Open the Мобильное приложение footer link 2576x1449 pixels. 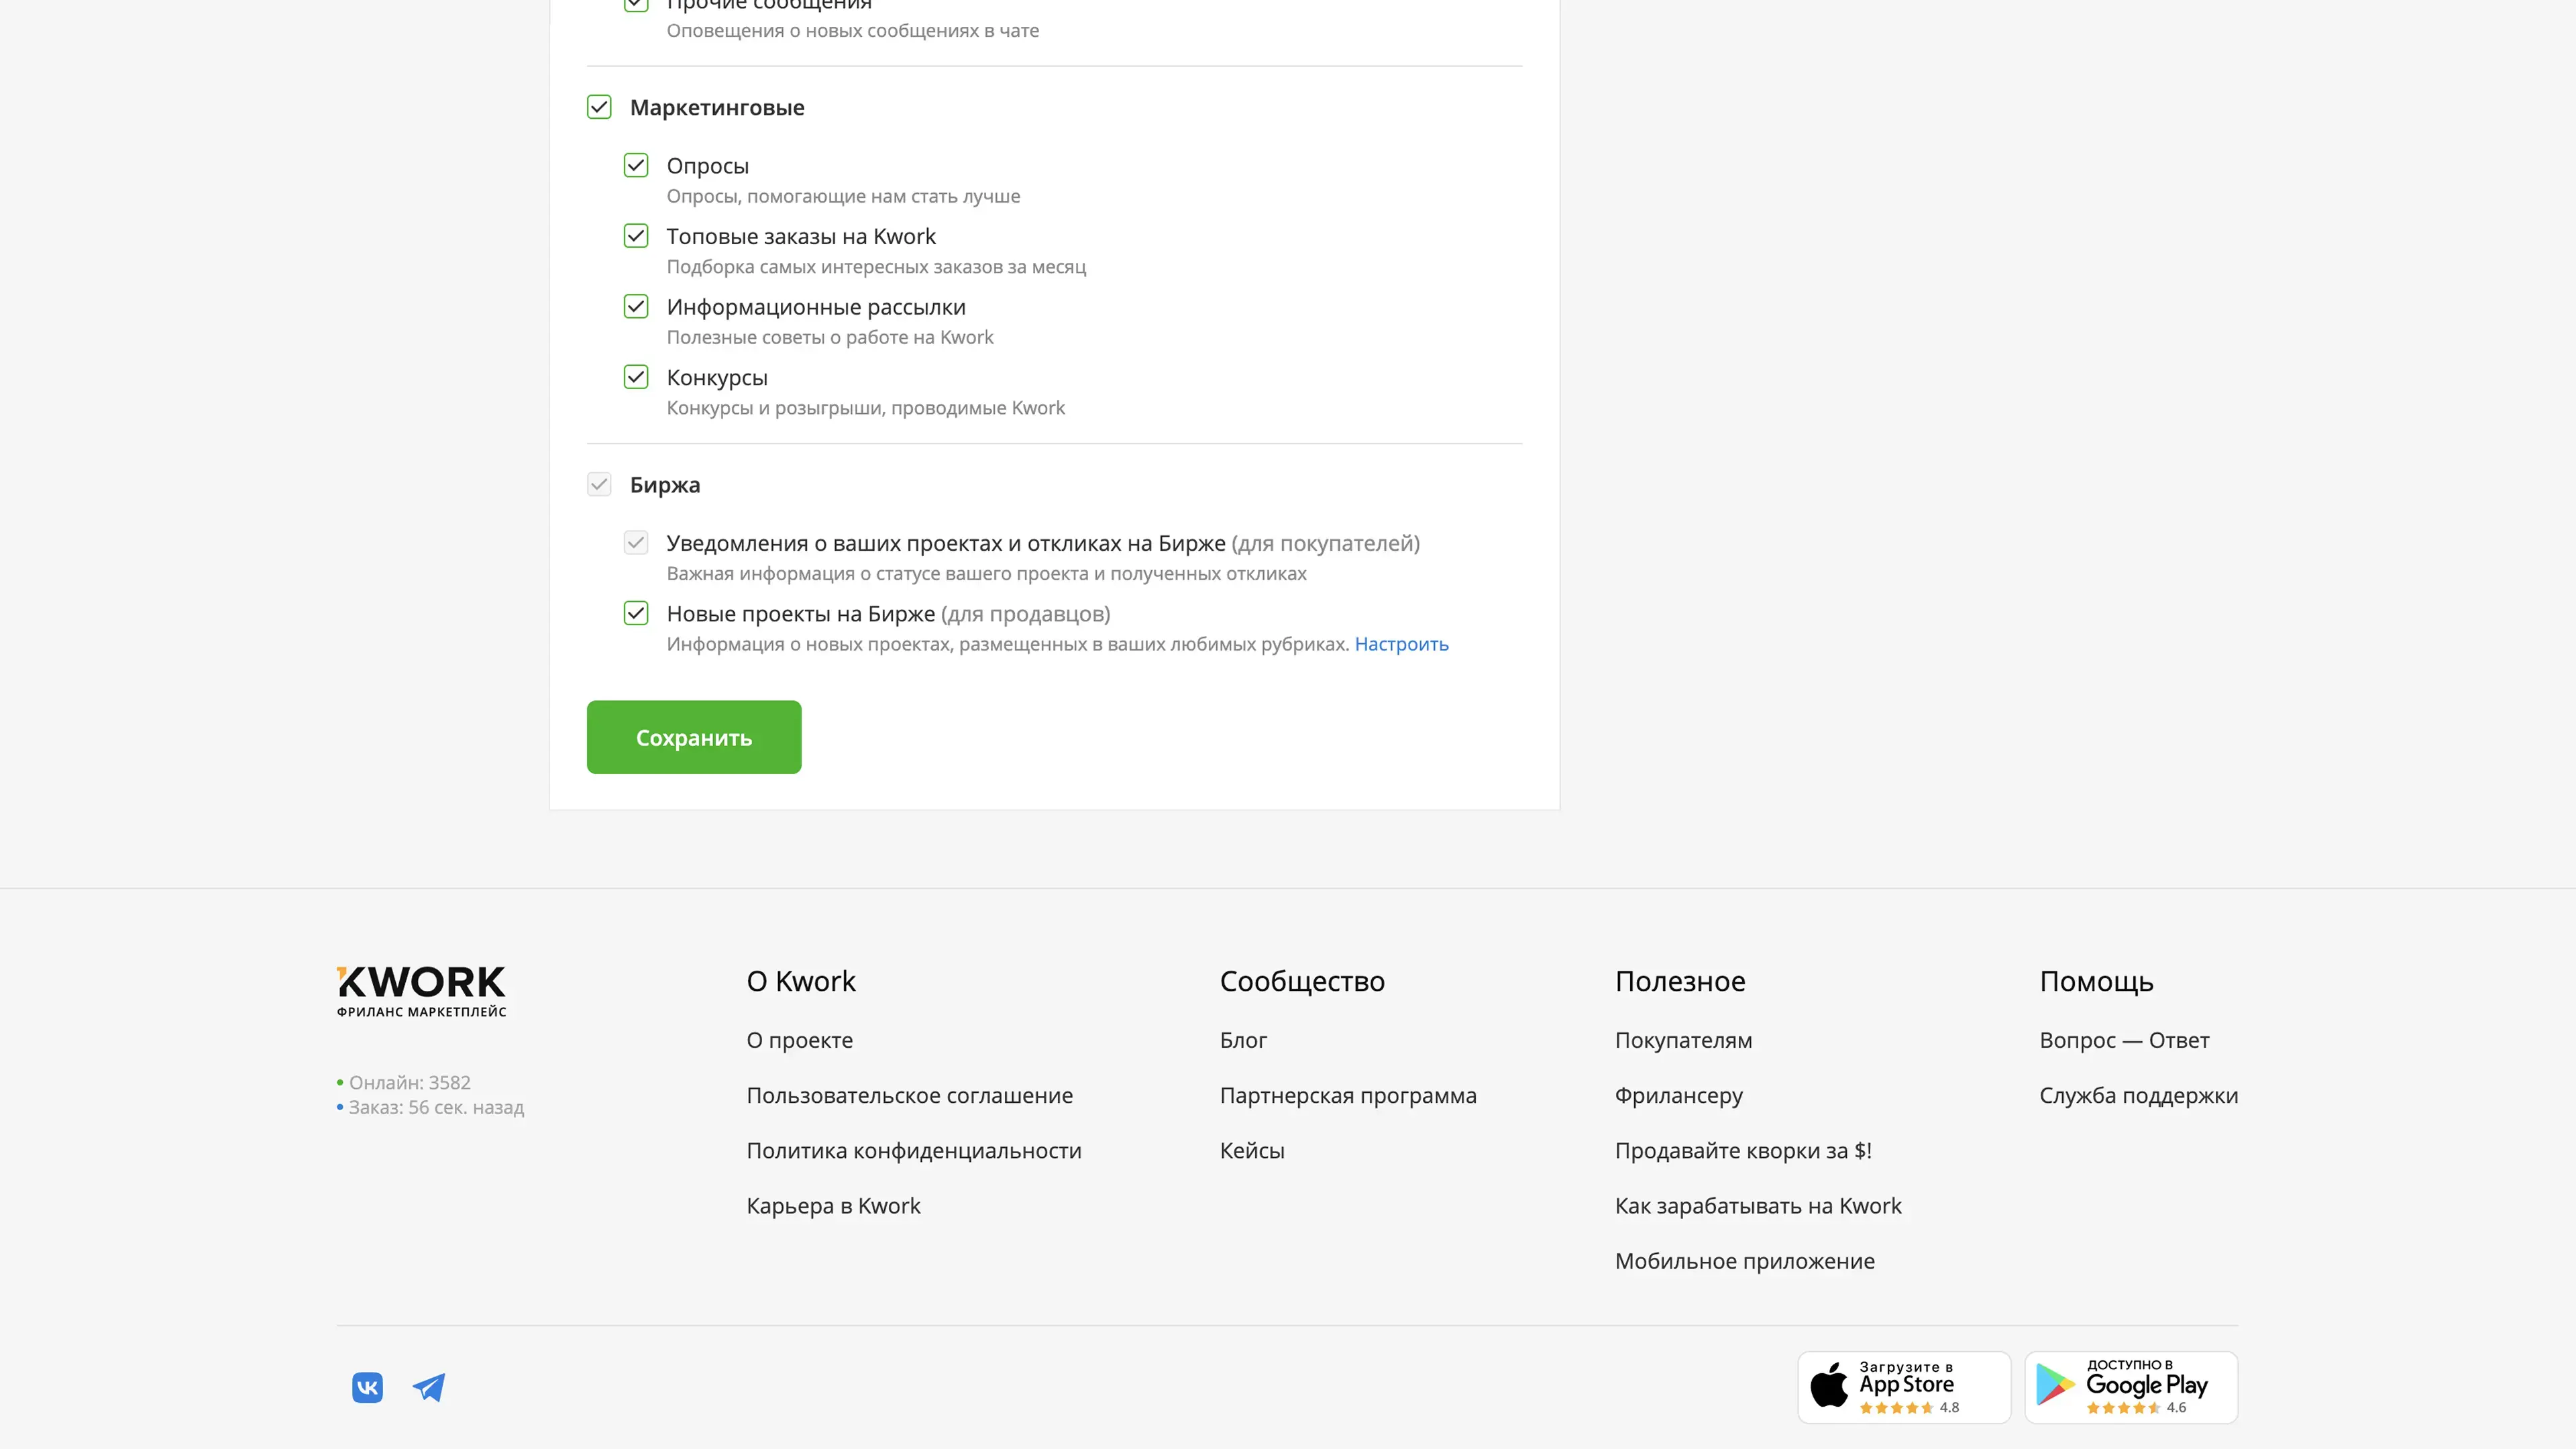click(x=1744, y=1261)
